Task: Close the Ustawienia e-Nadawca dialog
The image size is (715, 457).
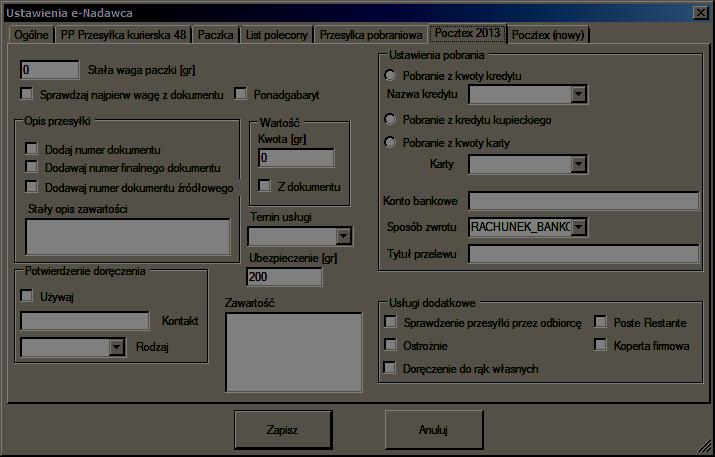Action: (701, 12)
